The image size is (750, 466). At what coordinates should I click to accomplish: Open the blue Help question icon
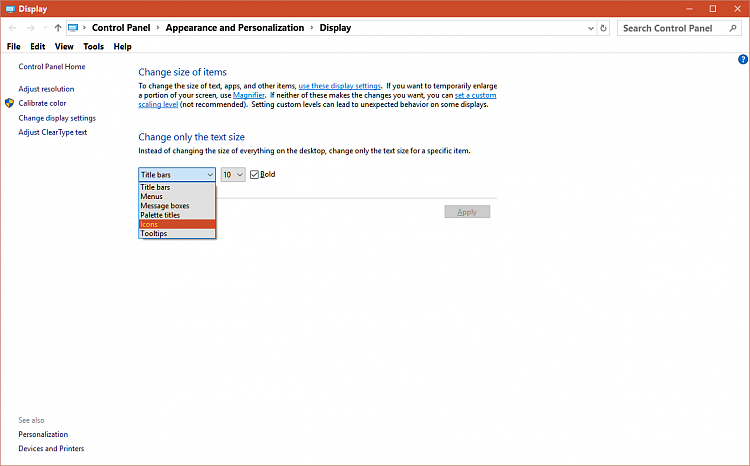(742, 59)
